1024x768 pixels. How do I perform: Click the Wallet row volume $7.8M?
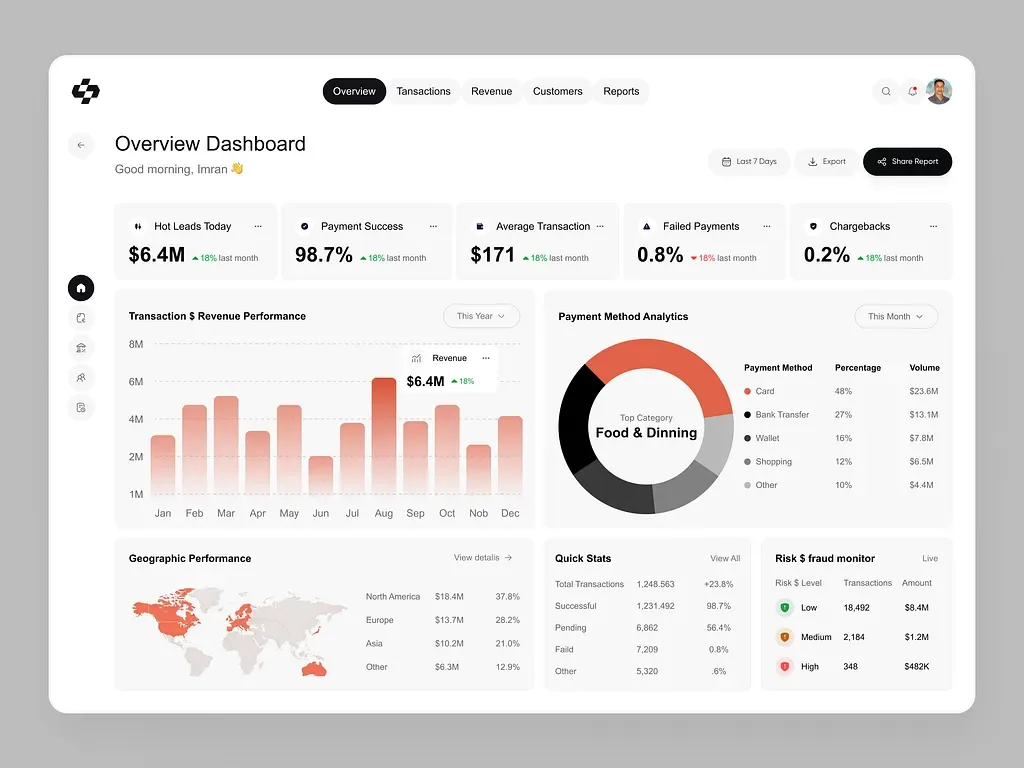pos(921,438)
